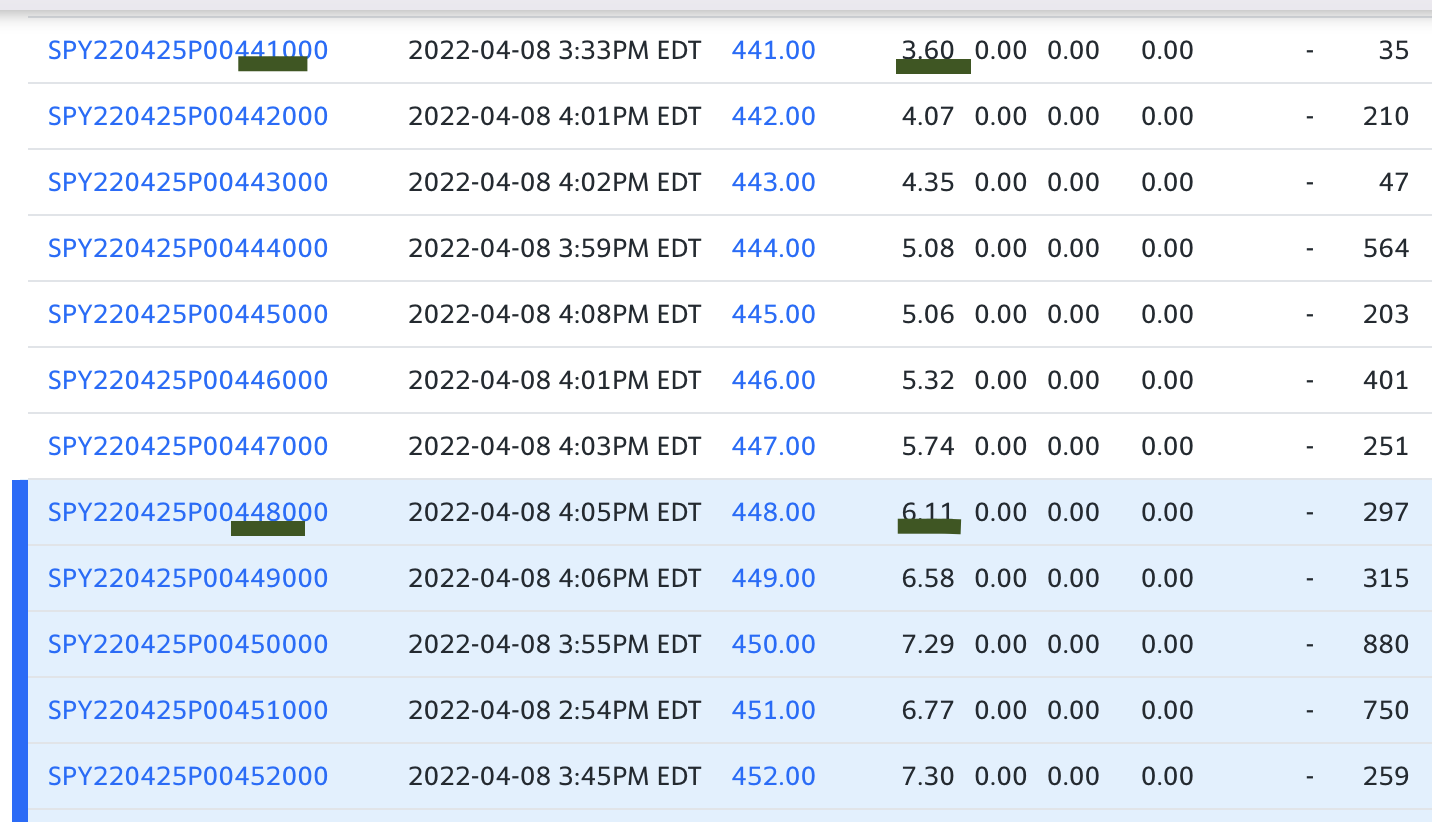Click the 4:08PM EDT trade date

click(555, 314)
